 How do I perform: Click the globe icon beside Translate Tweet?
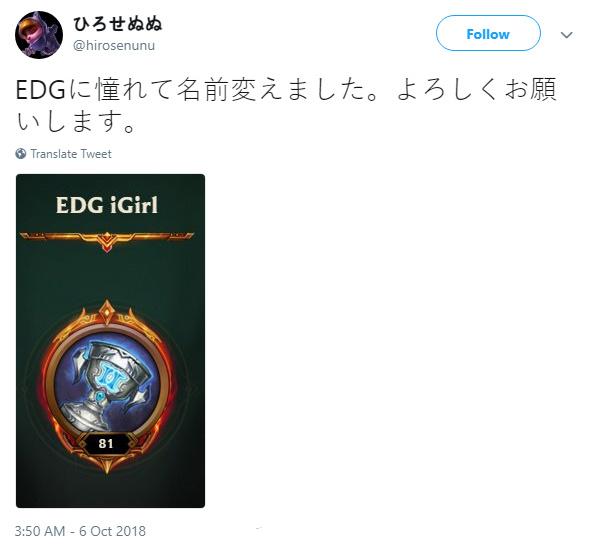[x=21, y=154]
